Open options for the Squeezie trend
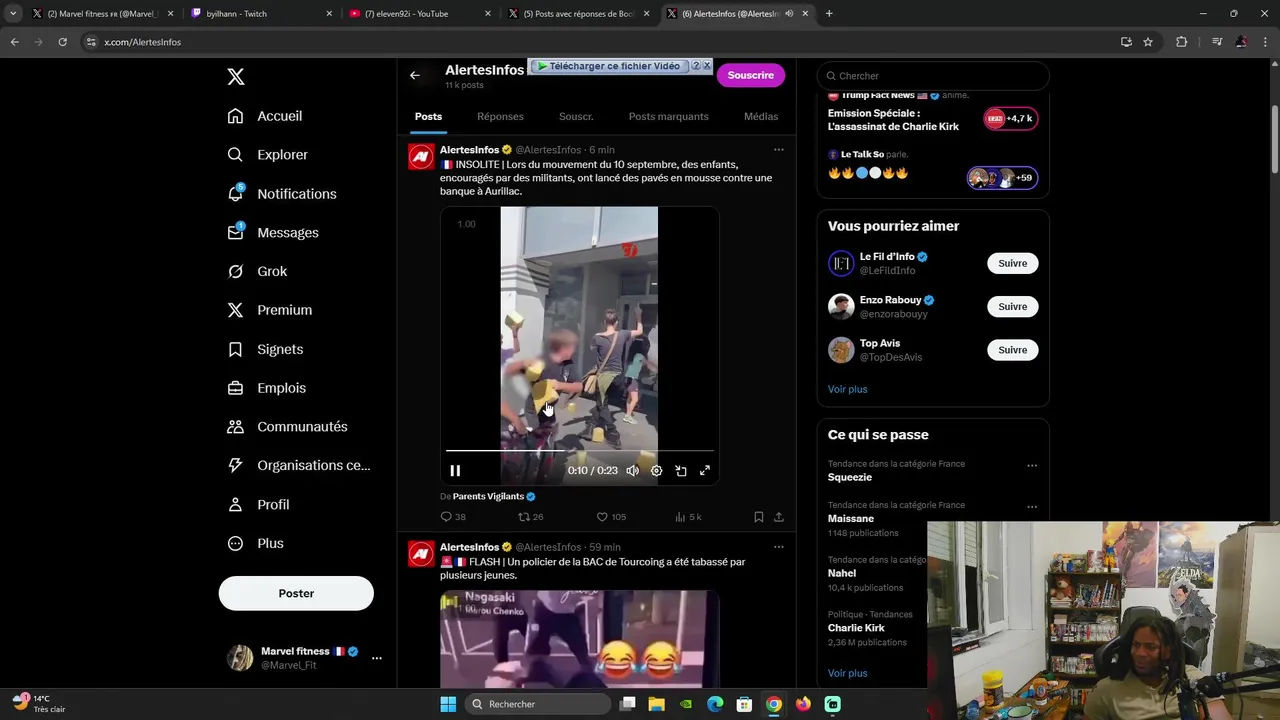This screenshot has height=720, width=1280. (1032, 465)
